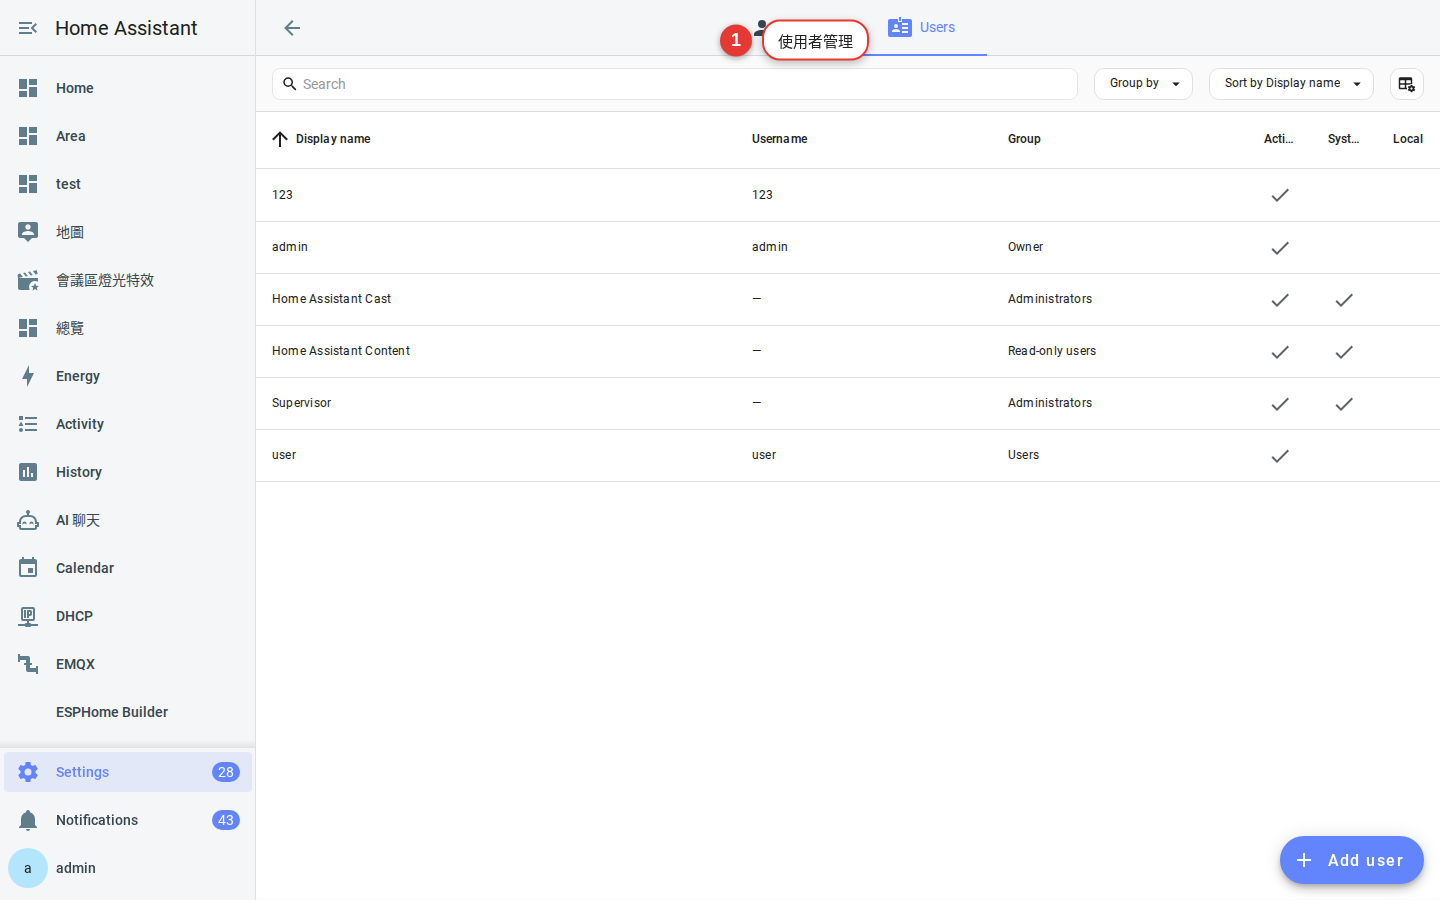Click 'Administrators' in the Home Assistant Cast row
Viewport: 1440px width, 900px height.
click(1050, 299)
